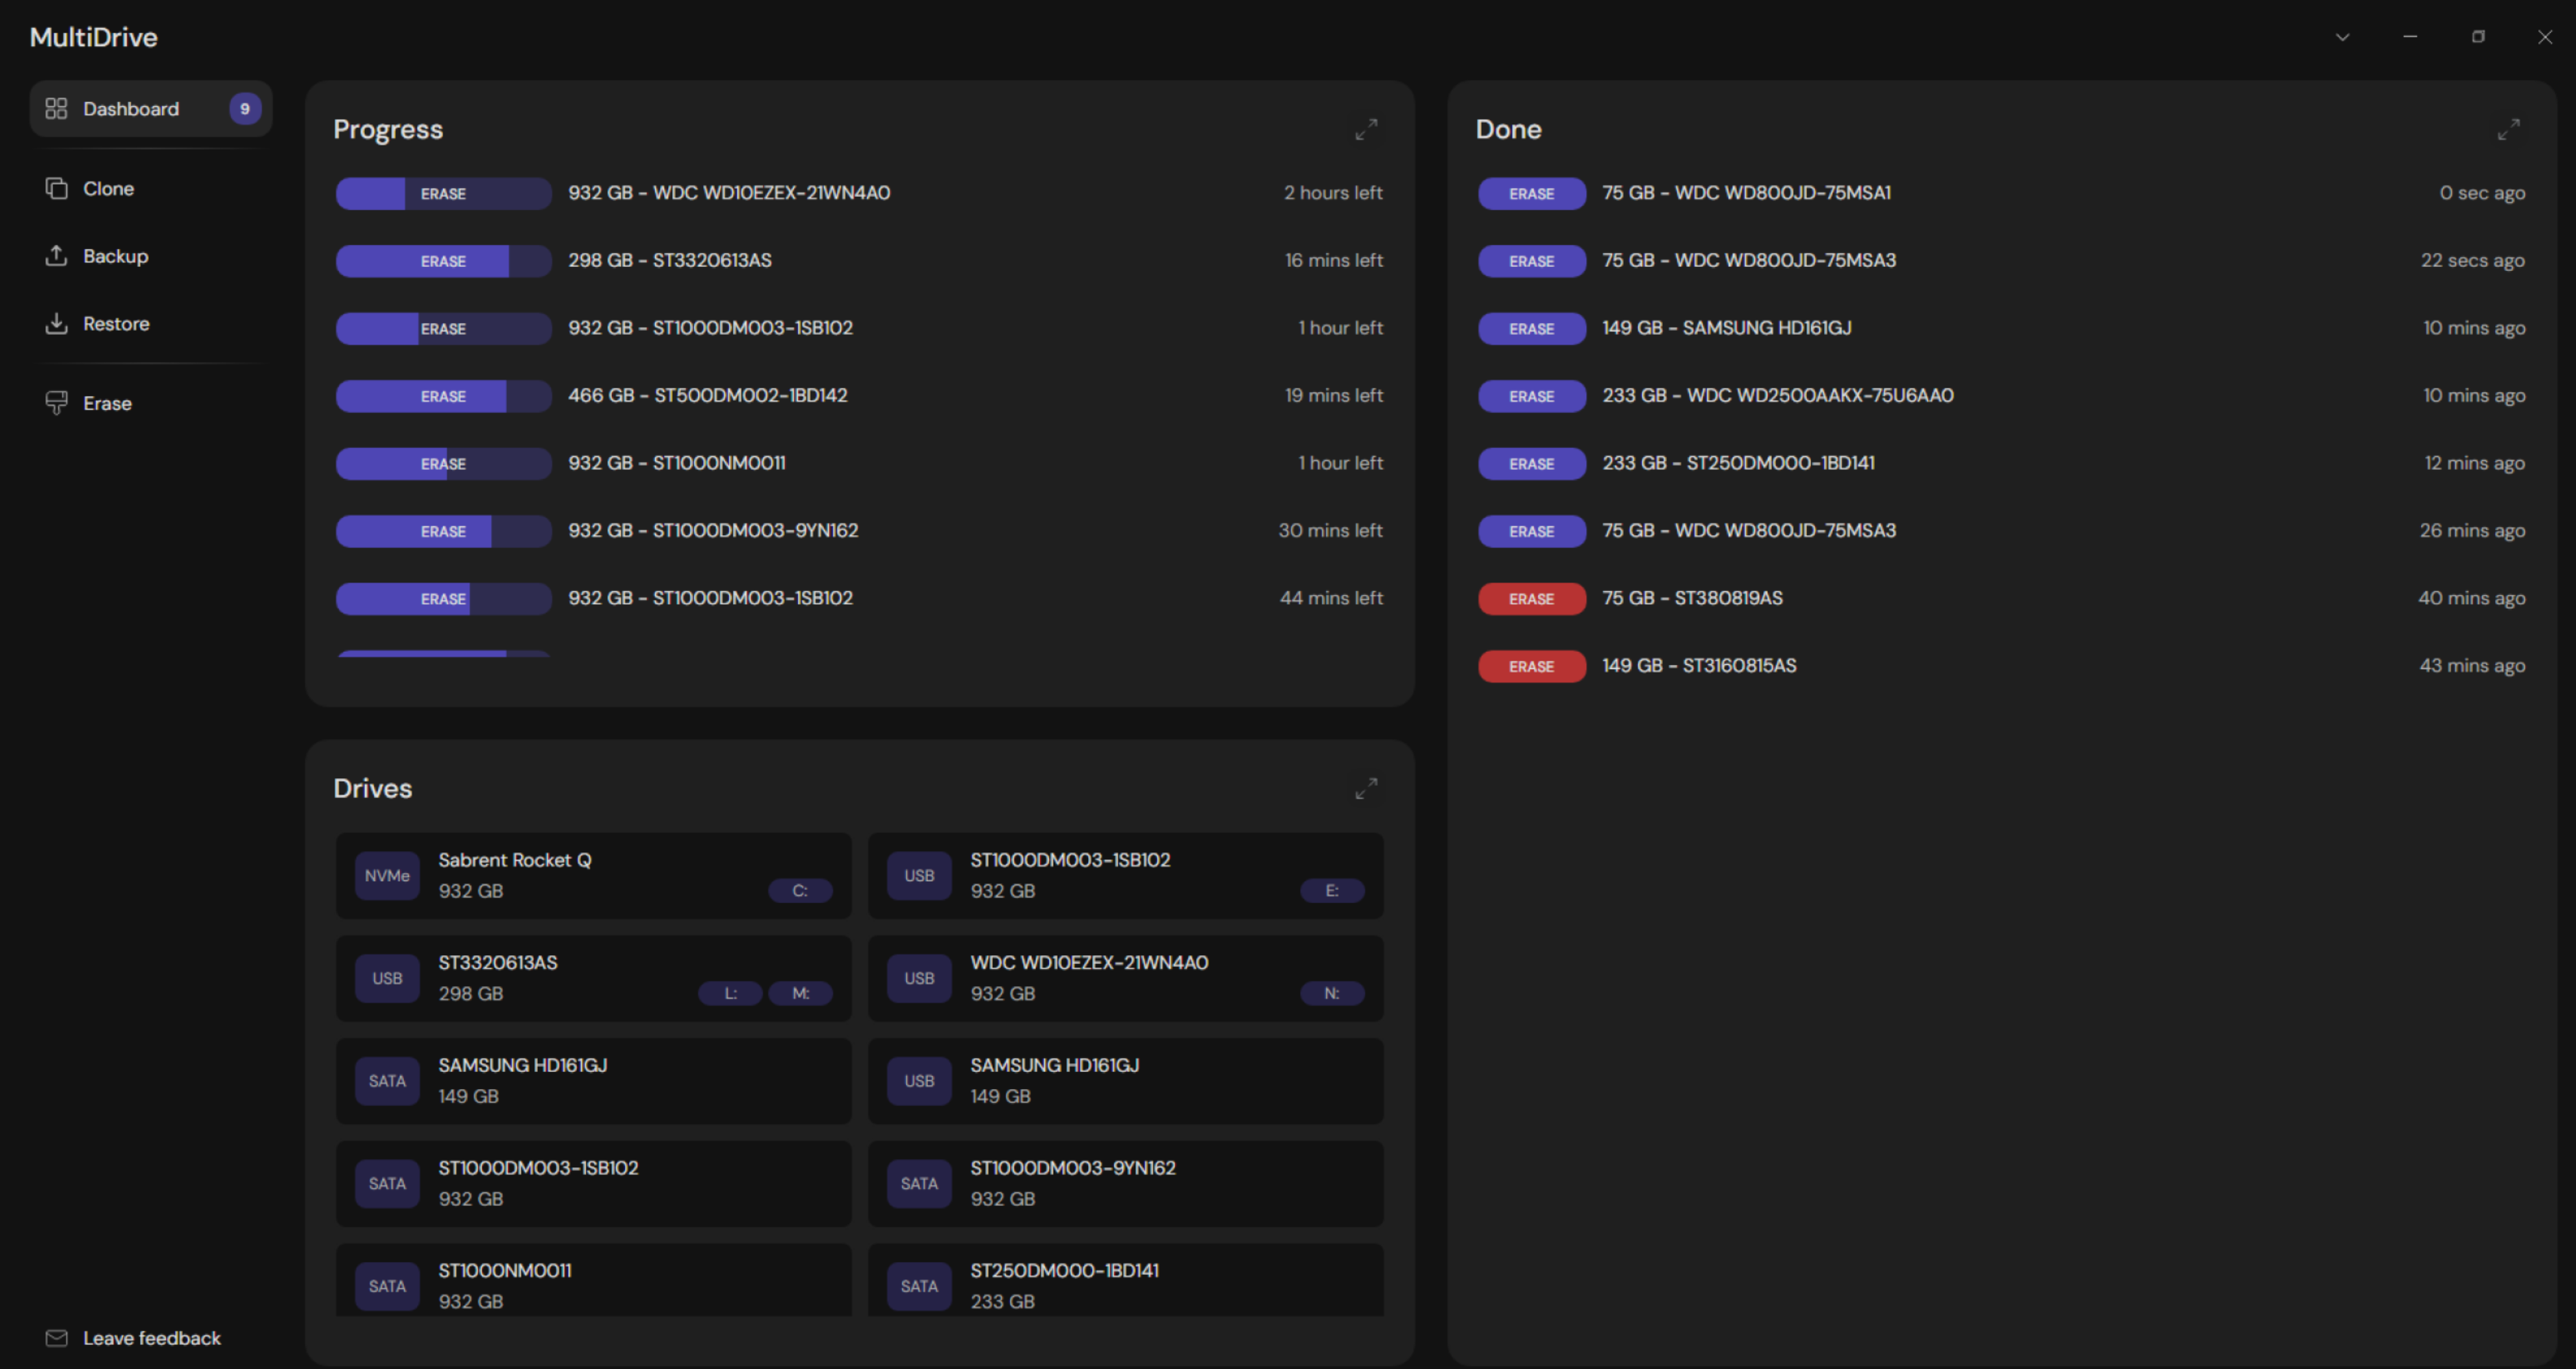The image size is (2576, 1369).
Task: Click the C: drive letter tag
Action: pos(800,890)
